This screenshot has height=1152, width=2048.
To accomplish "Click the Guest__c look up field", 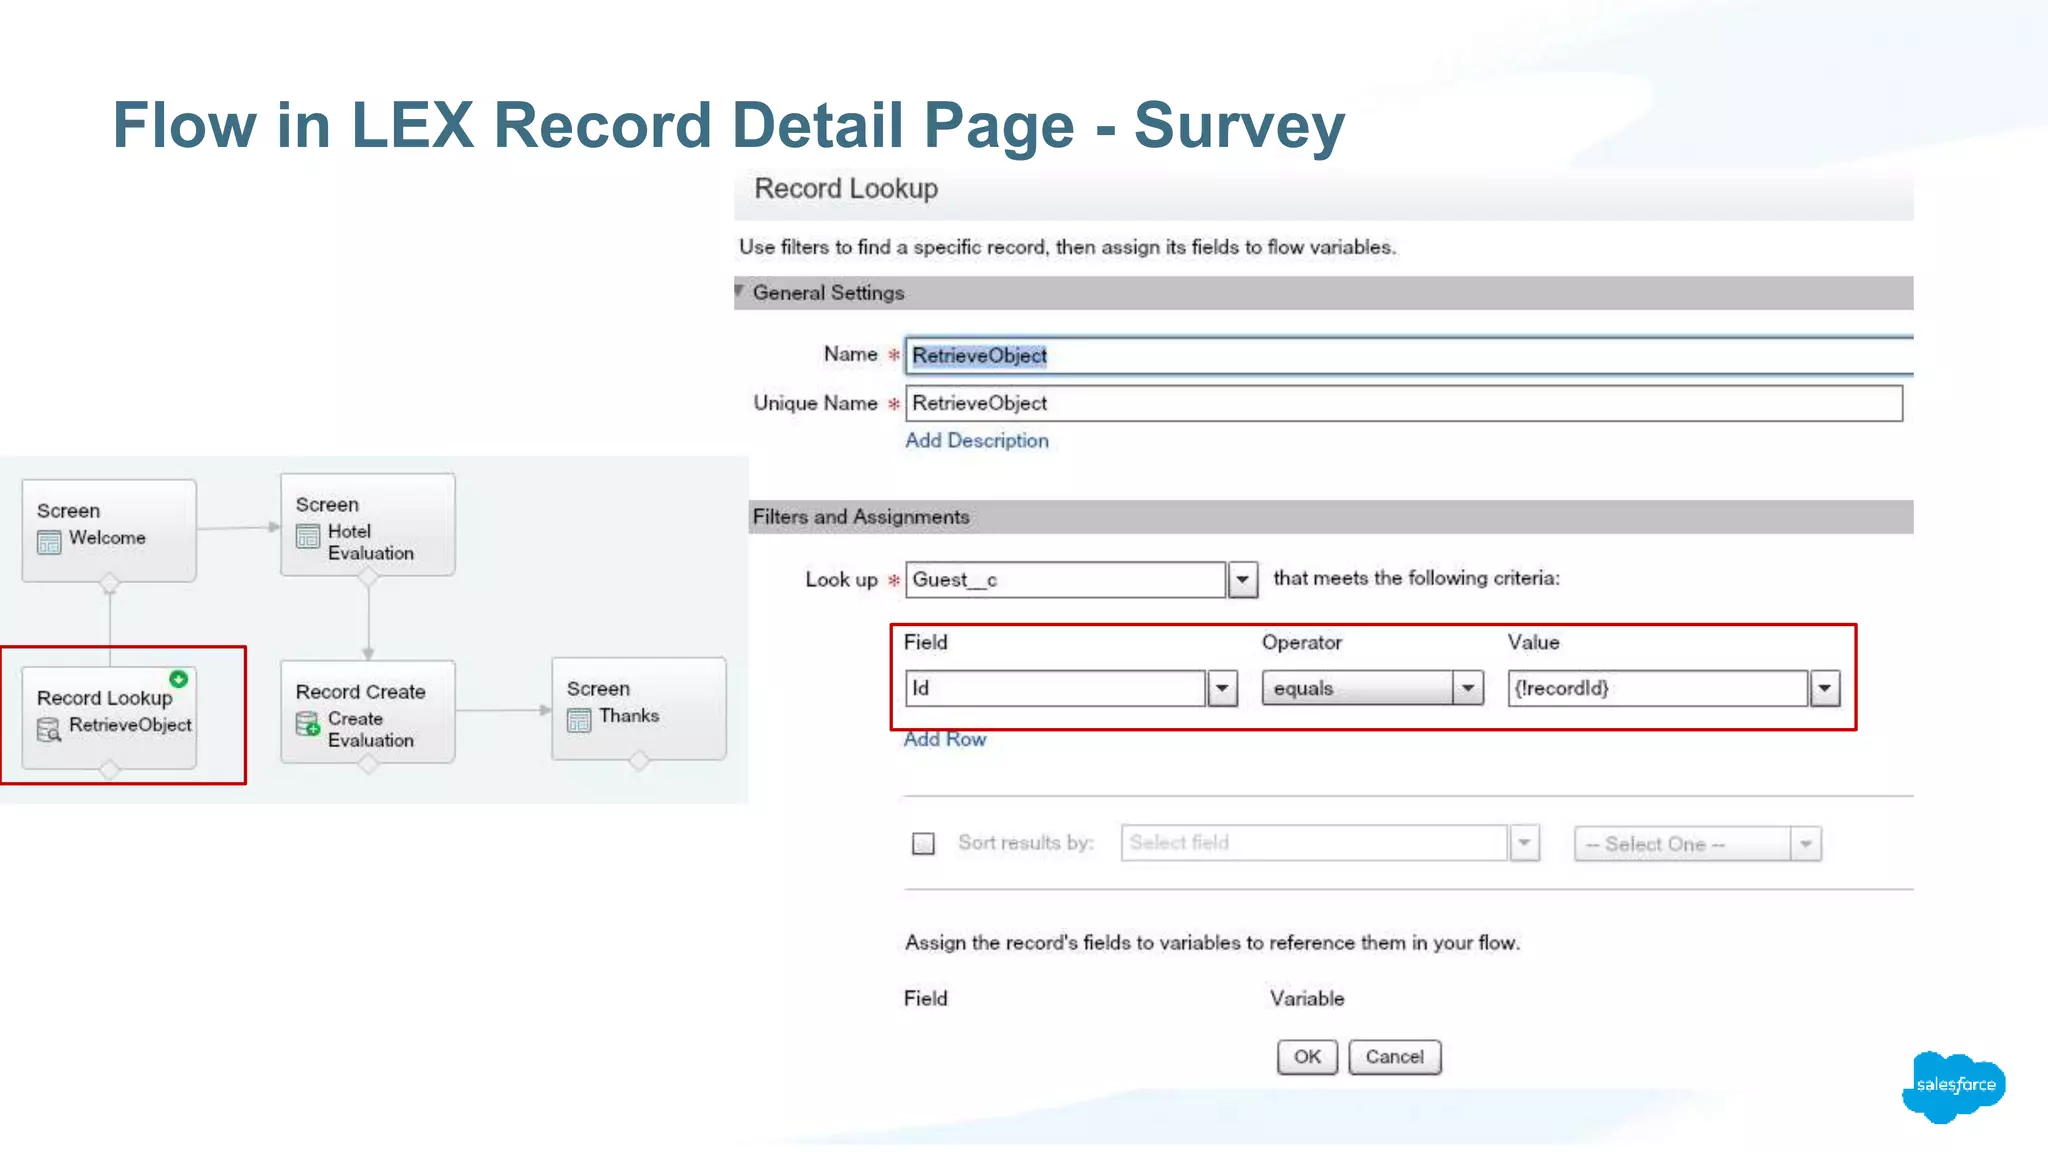I will click(x=1065, y=580).
